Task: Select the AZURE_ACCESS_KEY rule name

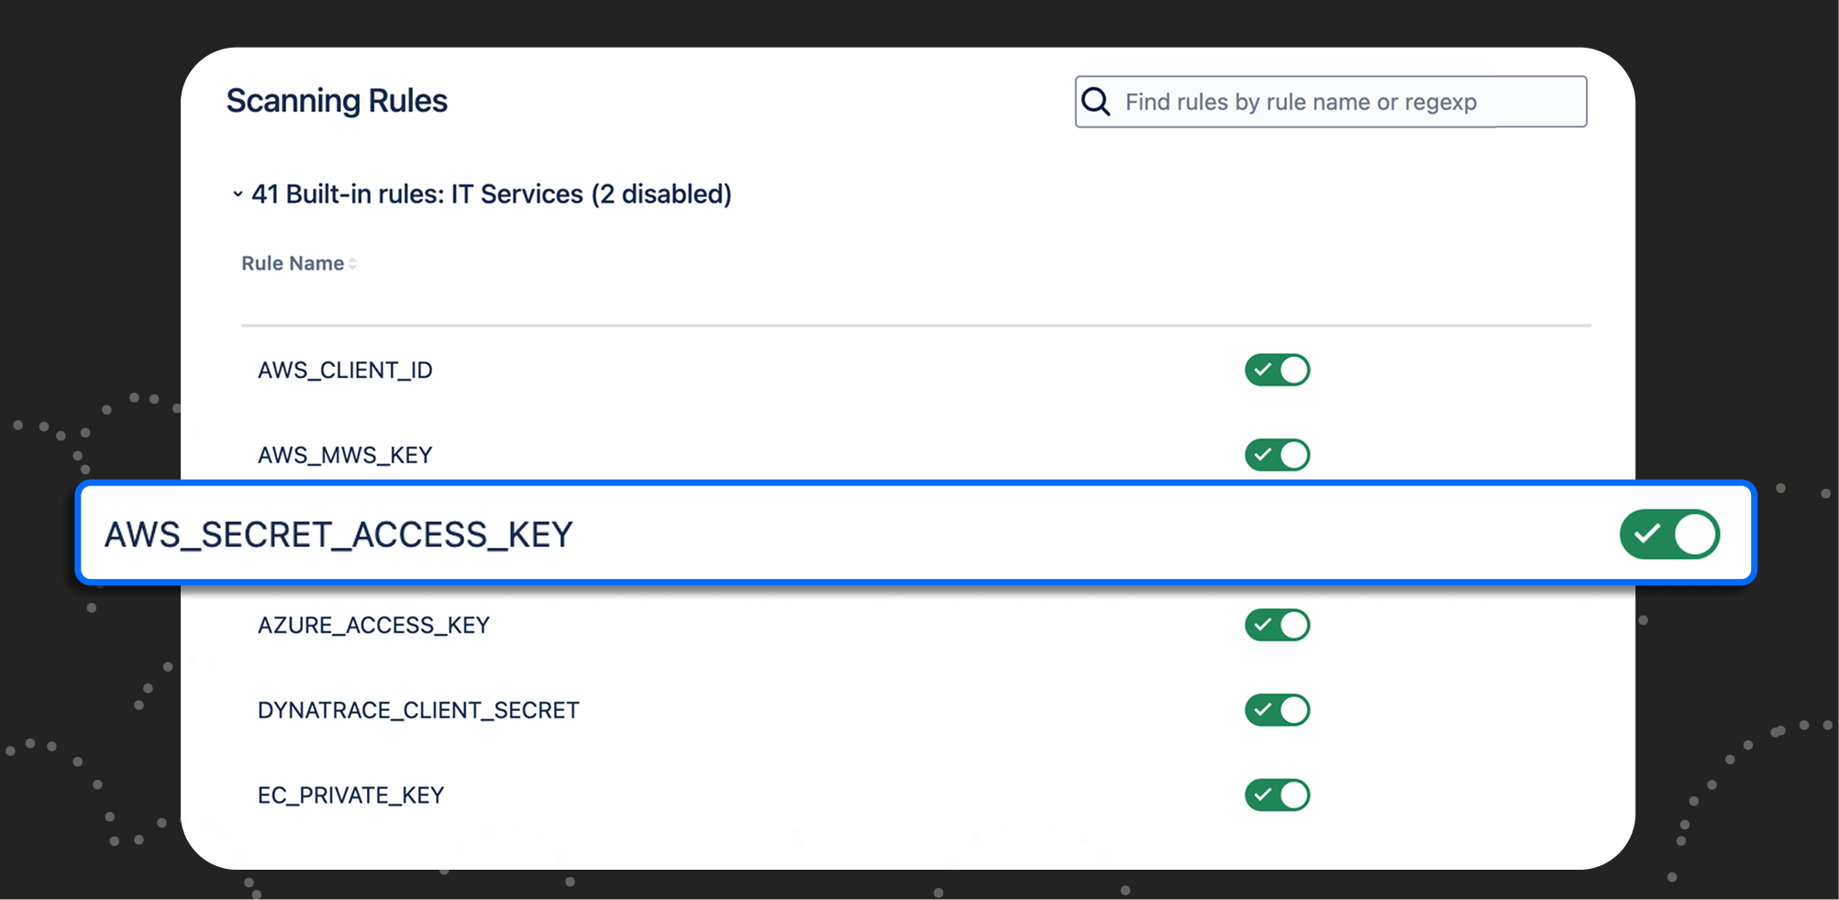Action: [x=373, y=624]
